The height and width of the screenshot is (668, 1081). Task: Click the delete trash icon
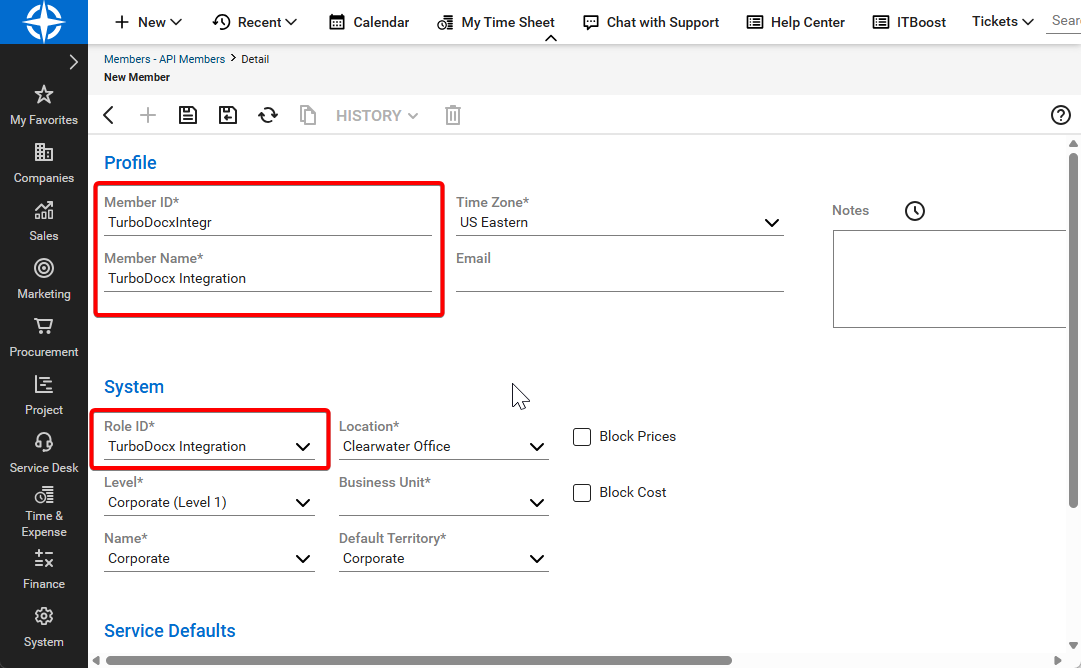tap(452, 115)
